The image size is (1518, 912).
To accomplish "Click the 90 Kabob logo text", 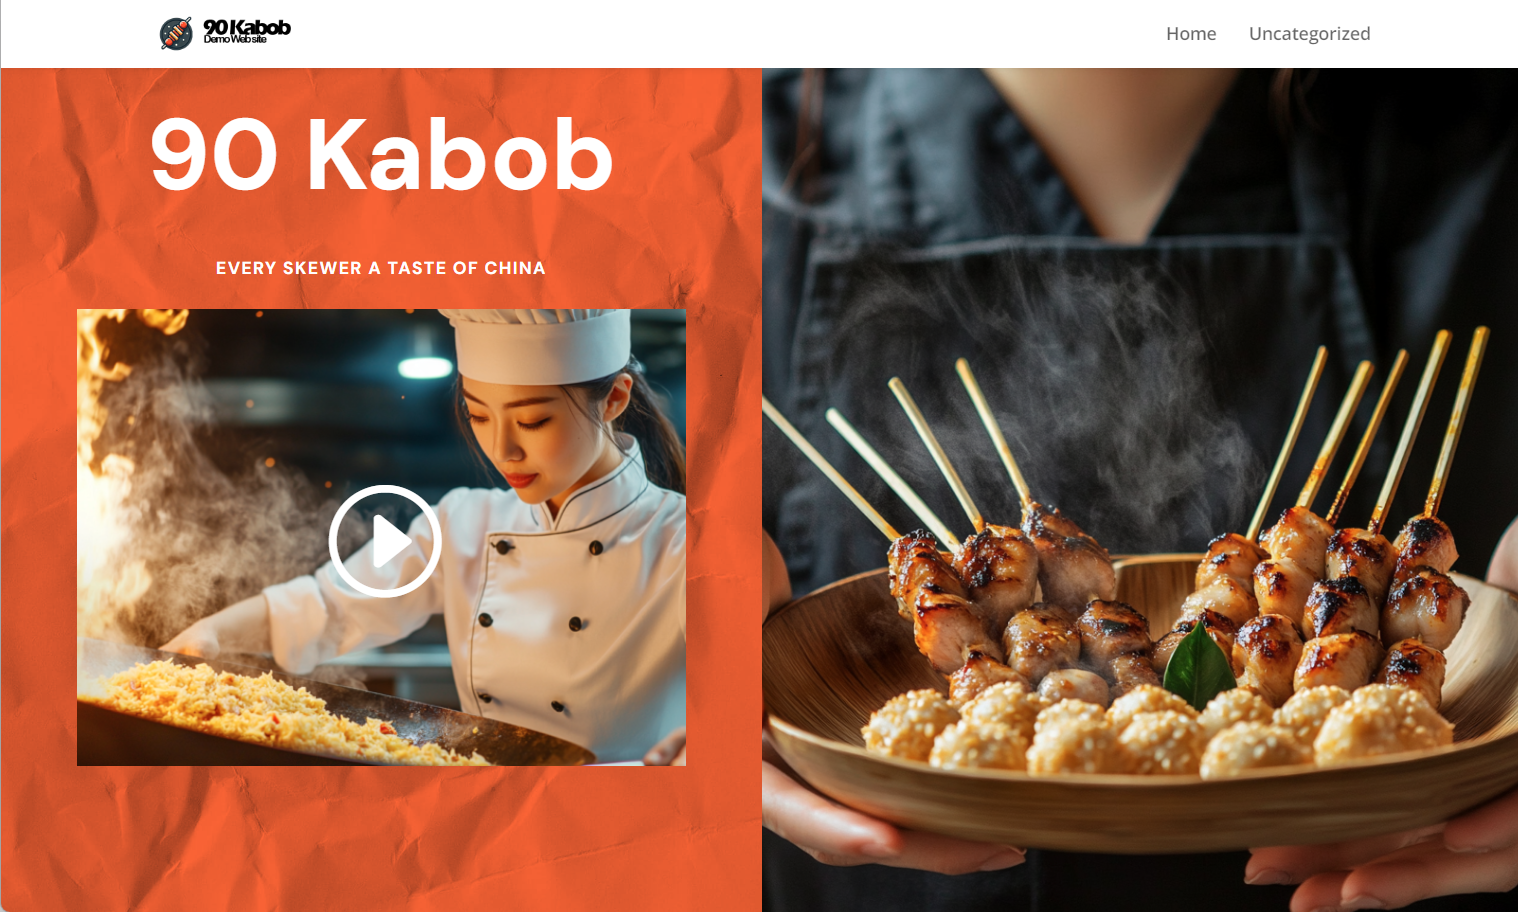I will pyautogui.click(x=247, y=27).
